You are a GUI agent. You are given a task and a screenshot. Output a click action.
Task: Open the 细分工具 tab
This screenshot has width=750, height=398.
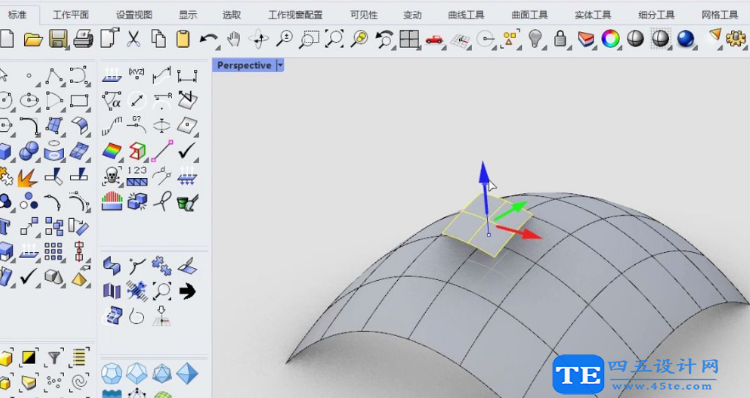[x=656, y=15]
